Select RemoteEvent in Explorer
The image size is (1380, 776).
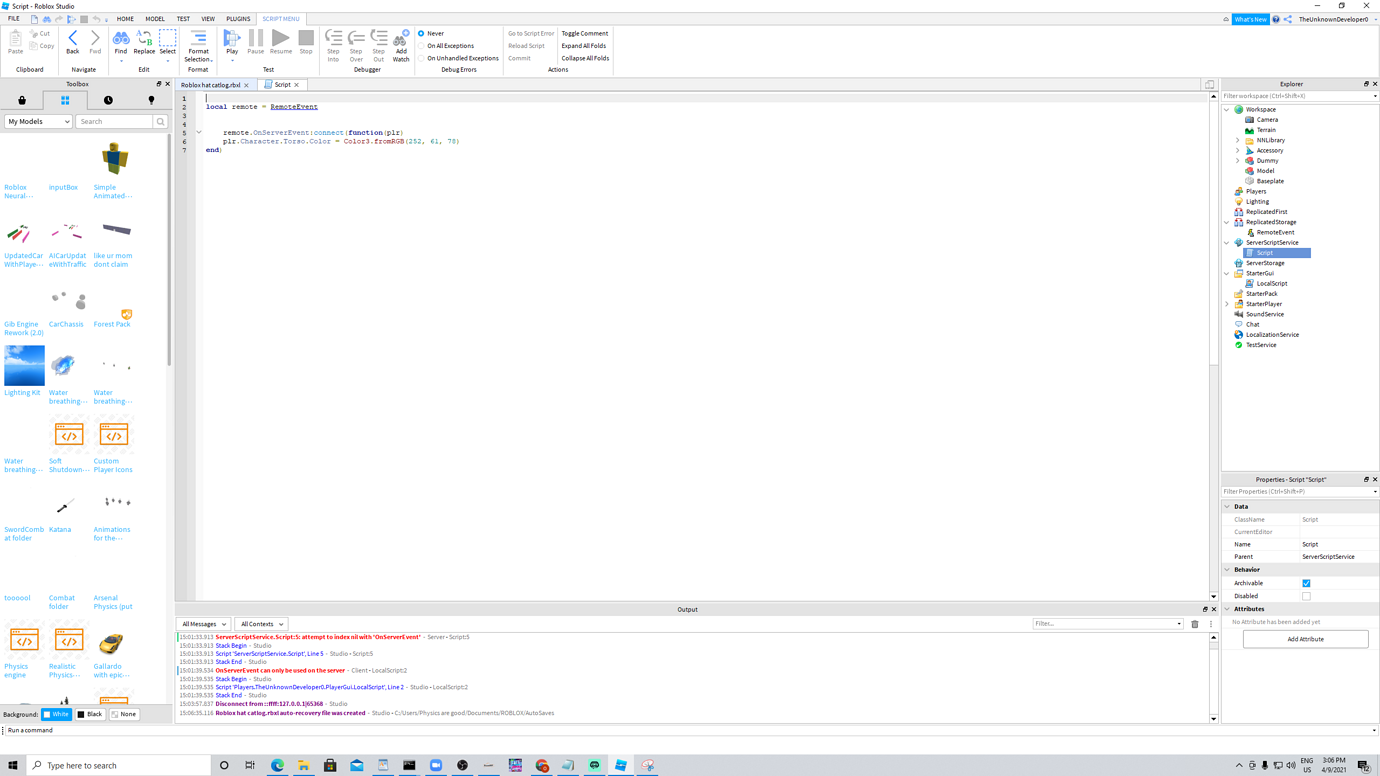pyautogui.click(x=1275, y=232)
